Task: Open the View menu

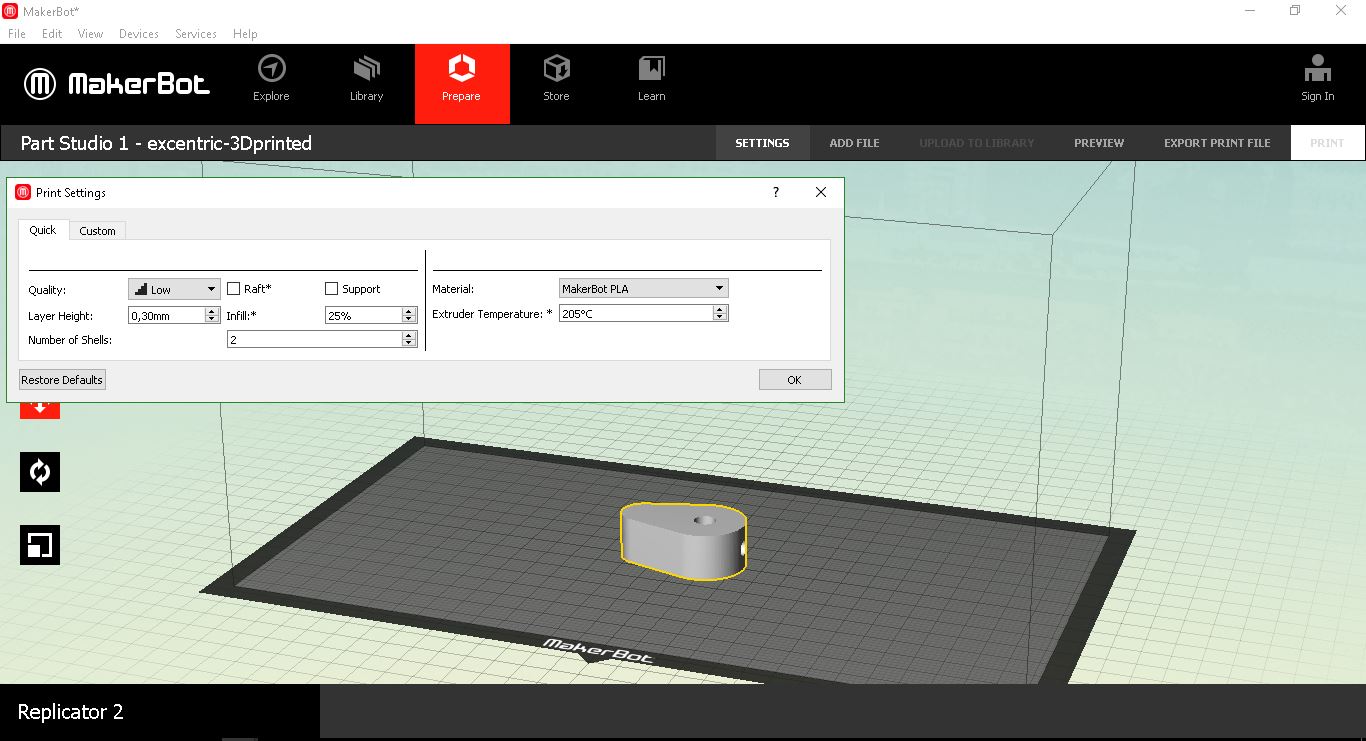Action: [90, 33]
